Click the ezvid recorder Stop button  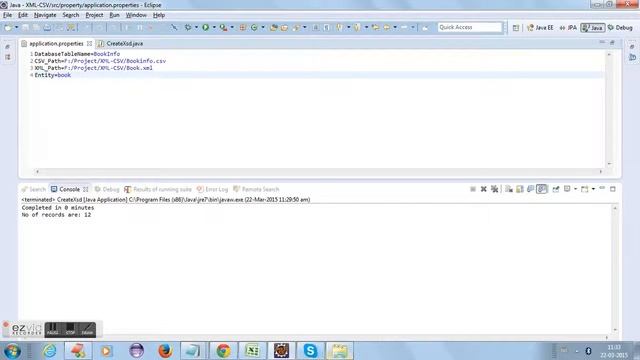tap(70, 329)
